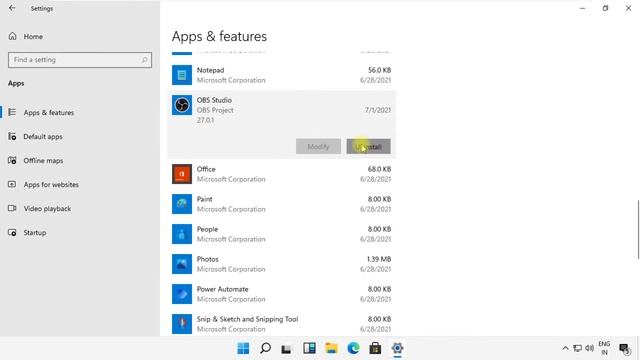Click the Photos size 1.39 MB
Screen dimensions: 640x360
pos(379,259)
